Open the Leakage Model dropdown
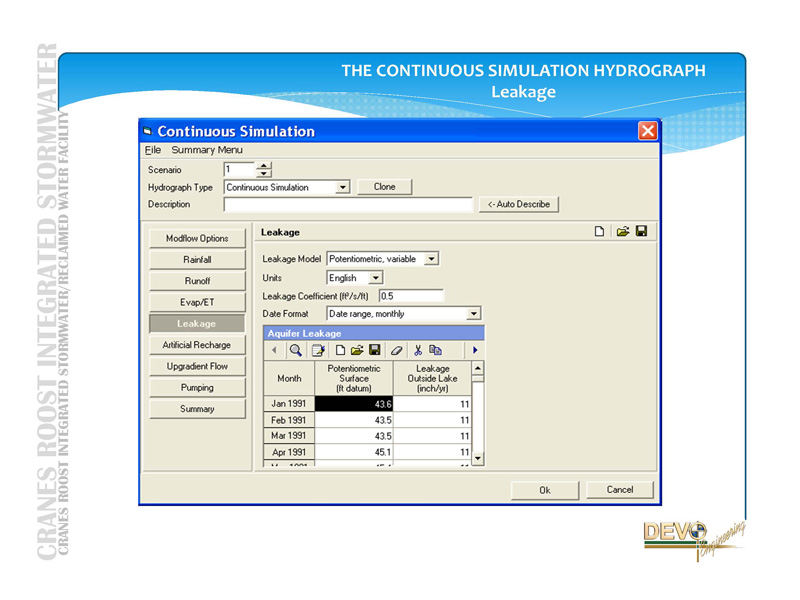Screen dimensions: 800x600 click(431, 259)
